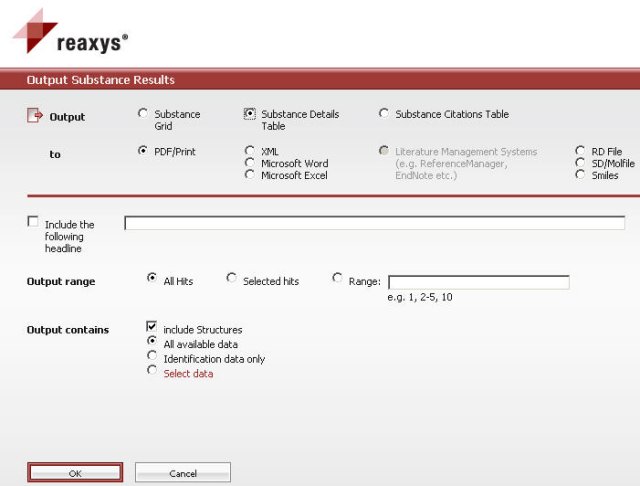640x486 pixels.
Task: Choose SD/Molfile output format
Action: 581,163
